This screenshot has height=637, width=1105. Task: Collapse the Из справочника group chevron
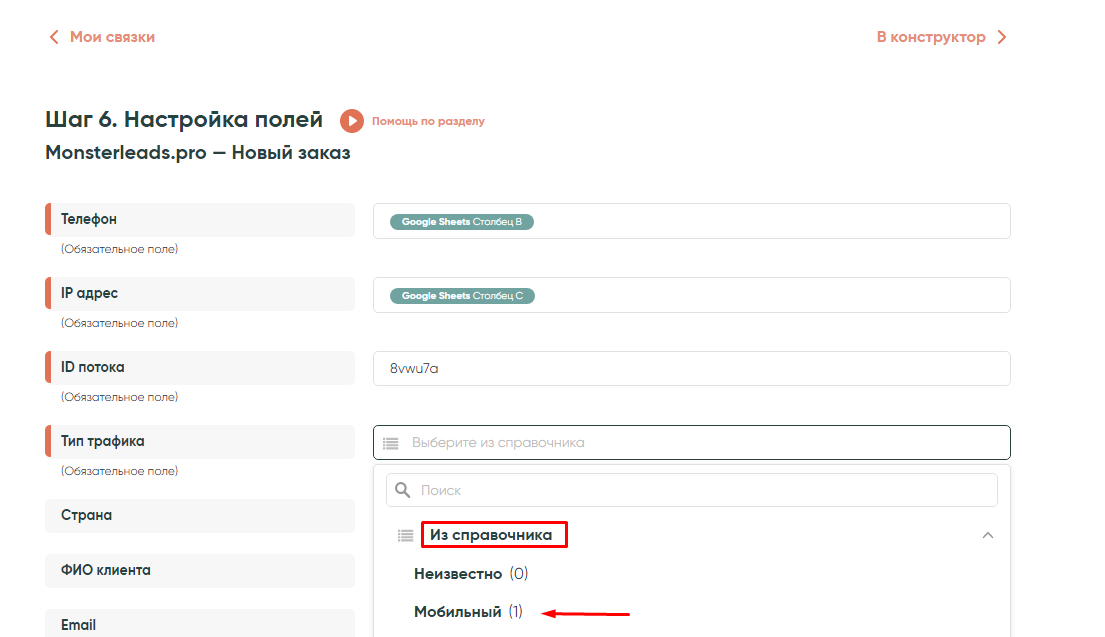point(987,535)
